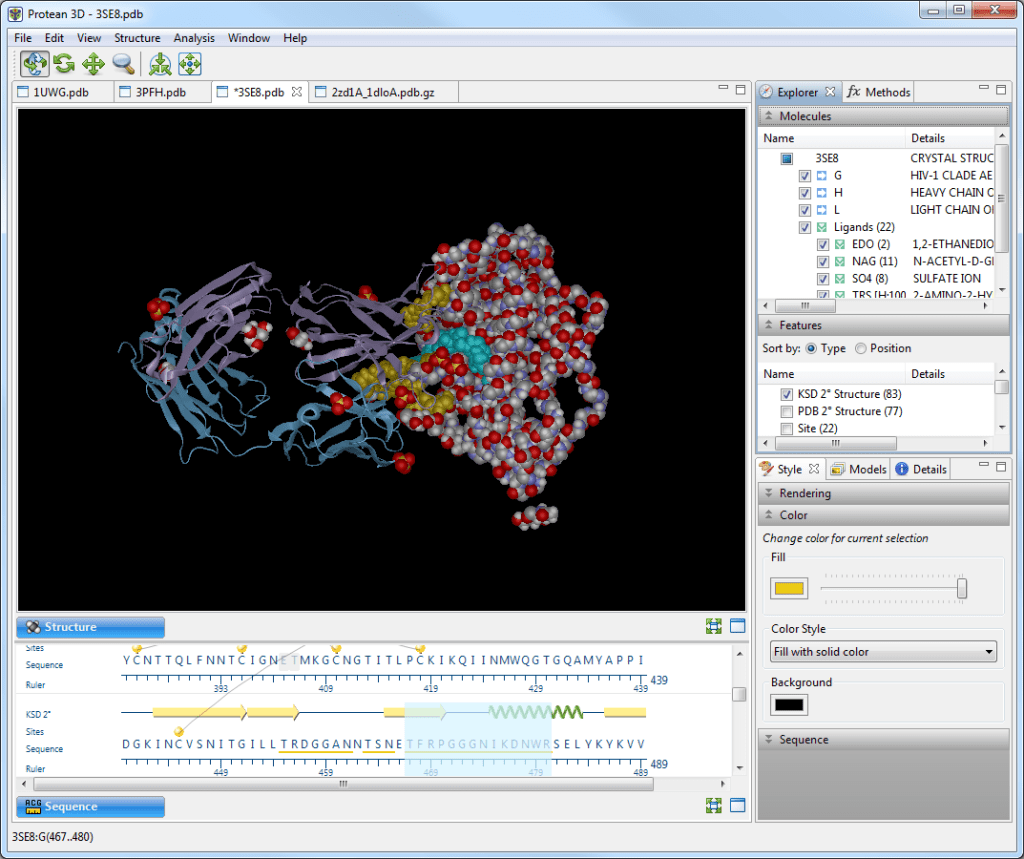Minimize the document editor area

(723, 88)
